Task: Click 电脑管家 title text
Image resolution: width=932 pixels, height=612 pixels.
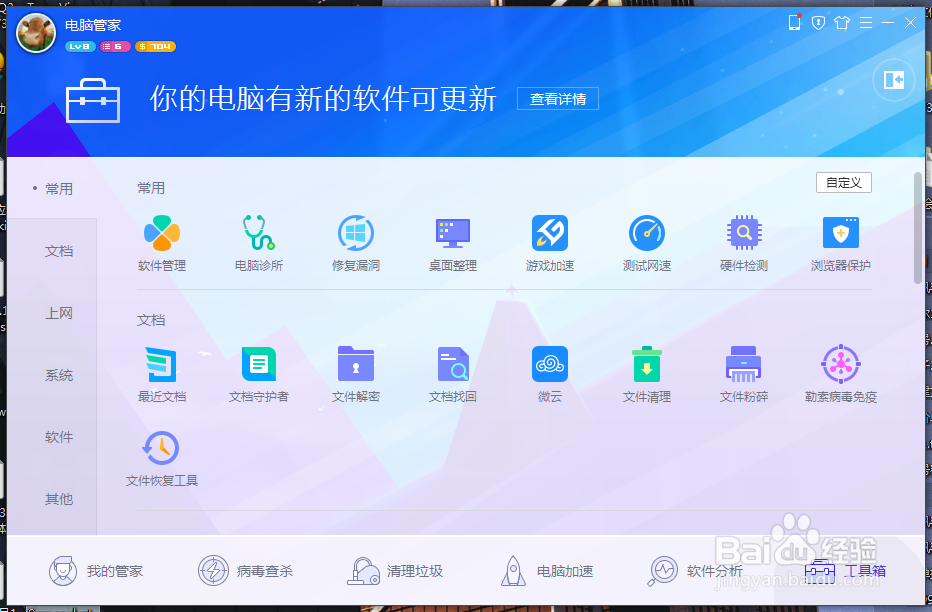Action: click(x=93, y=25)
